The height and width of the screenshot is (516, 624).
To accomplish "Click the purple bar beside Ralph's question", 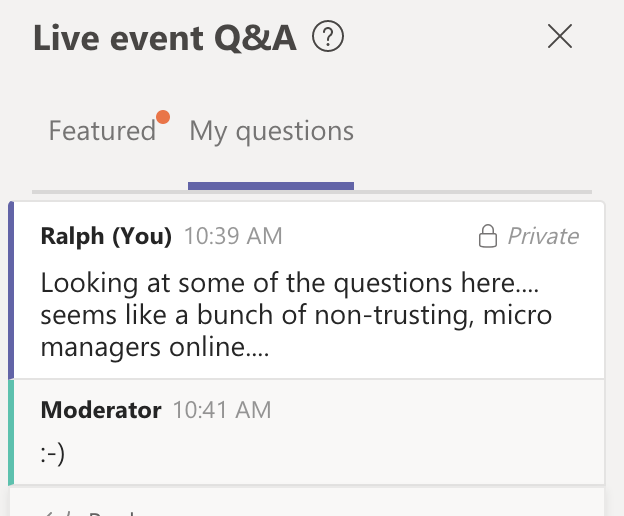I will [x=11, y=290].
